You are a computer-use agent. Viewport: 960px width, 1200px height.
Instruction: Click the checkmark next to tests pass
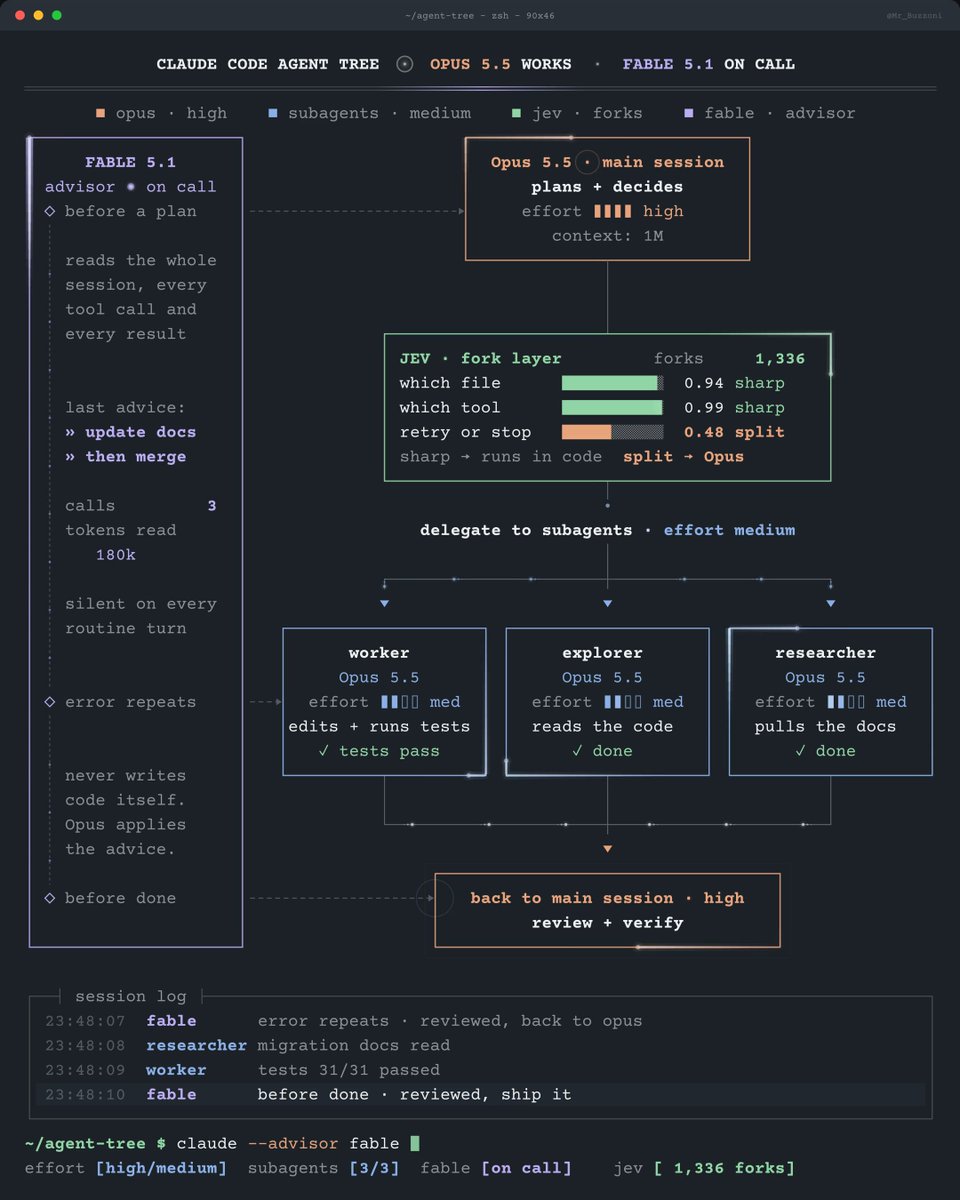click(324, 751)
